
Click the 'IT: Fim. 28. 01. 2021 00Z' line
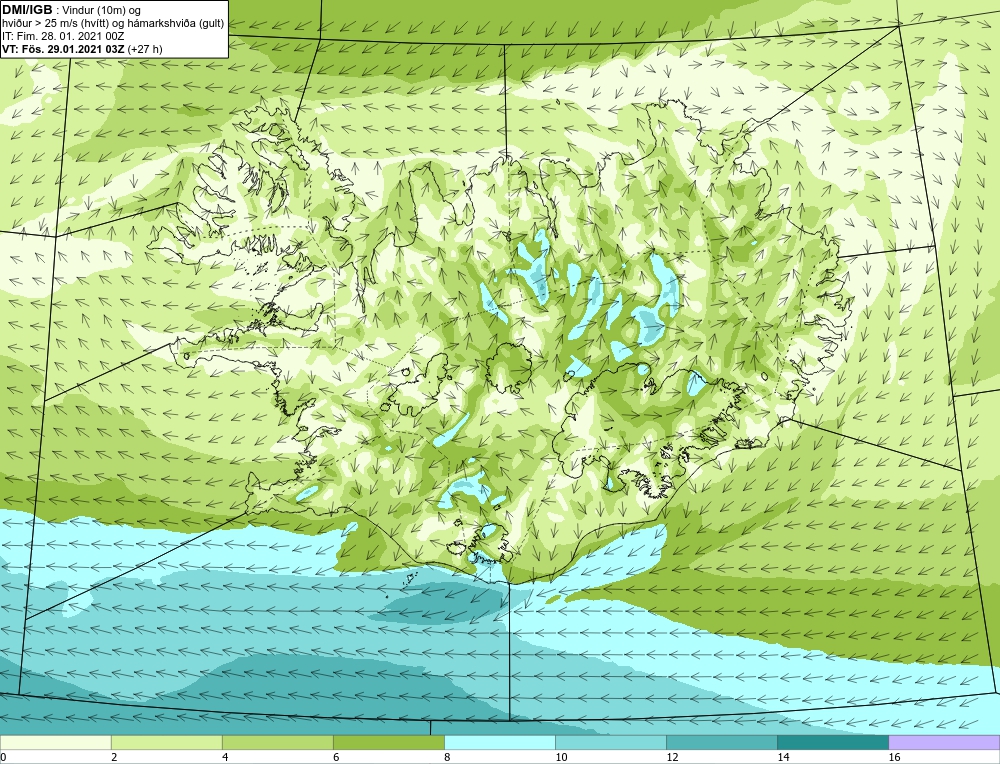(x=63, y=36)
